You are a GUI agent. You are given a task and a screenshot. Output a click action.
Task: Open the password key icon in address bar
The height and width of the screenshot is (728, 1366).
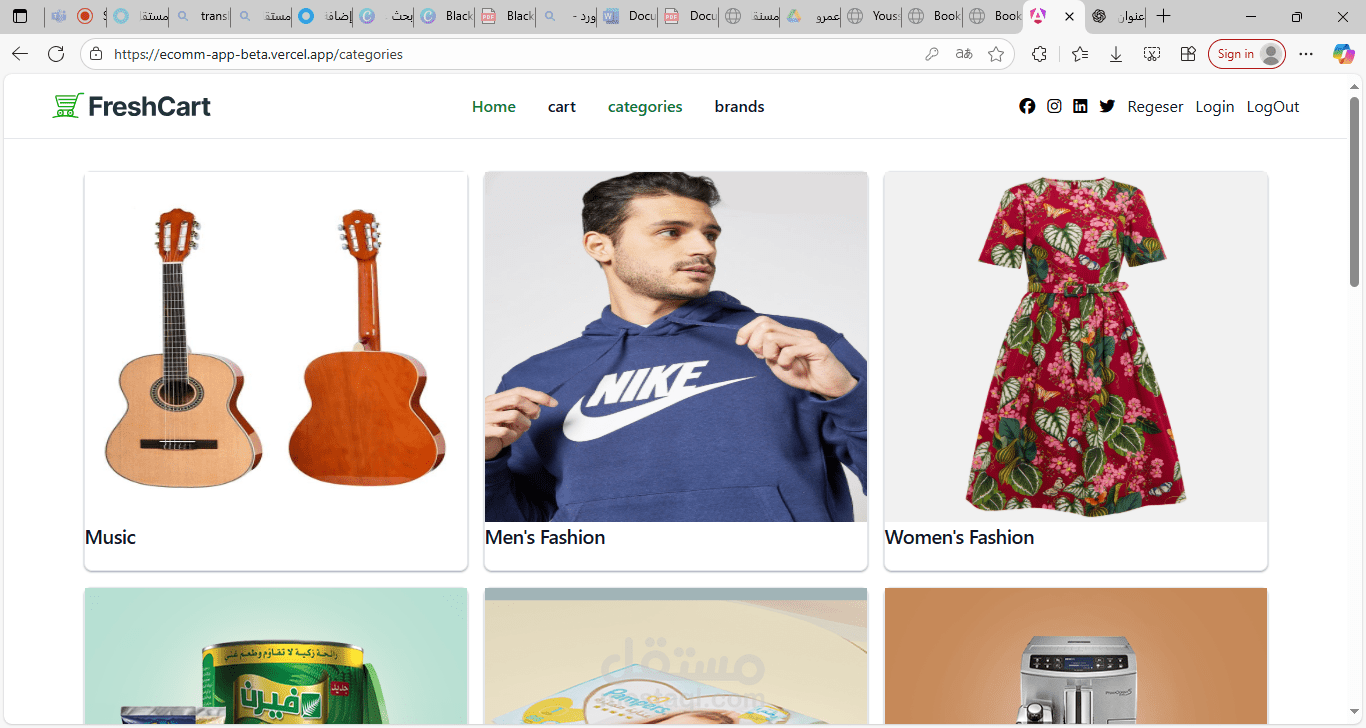[x=932, y=54]
